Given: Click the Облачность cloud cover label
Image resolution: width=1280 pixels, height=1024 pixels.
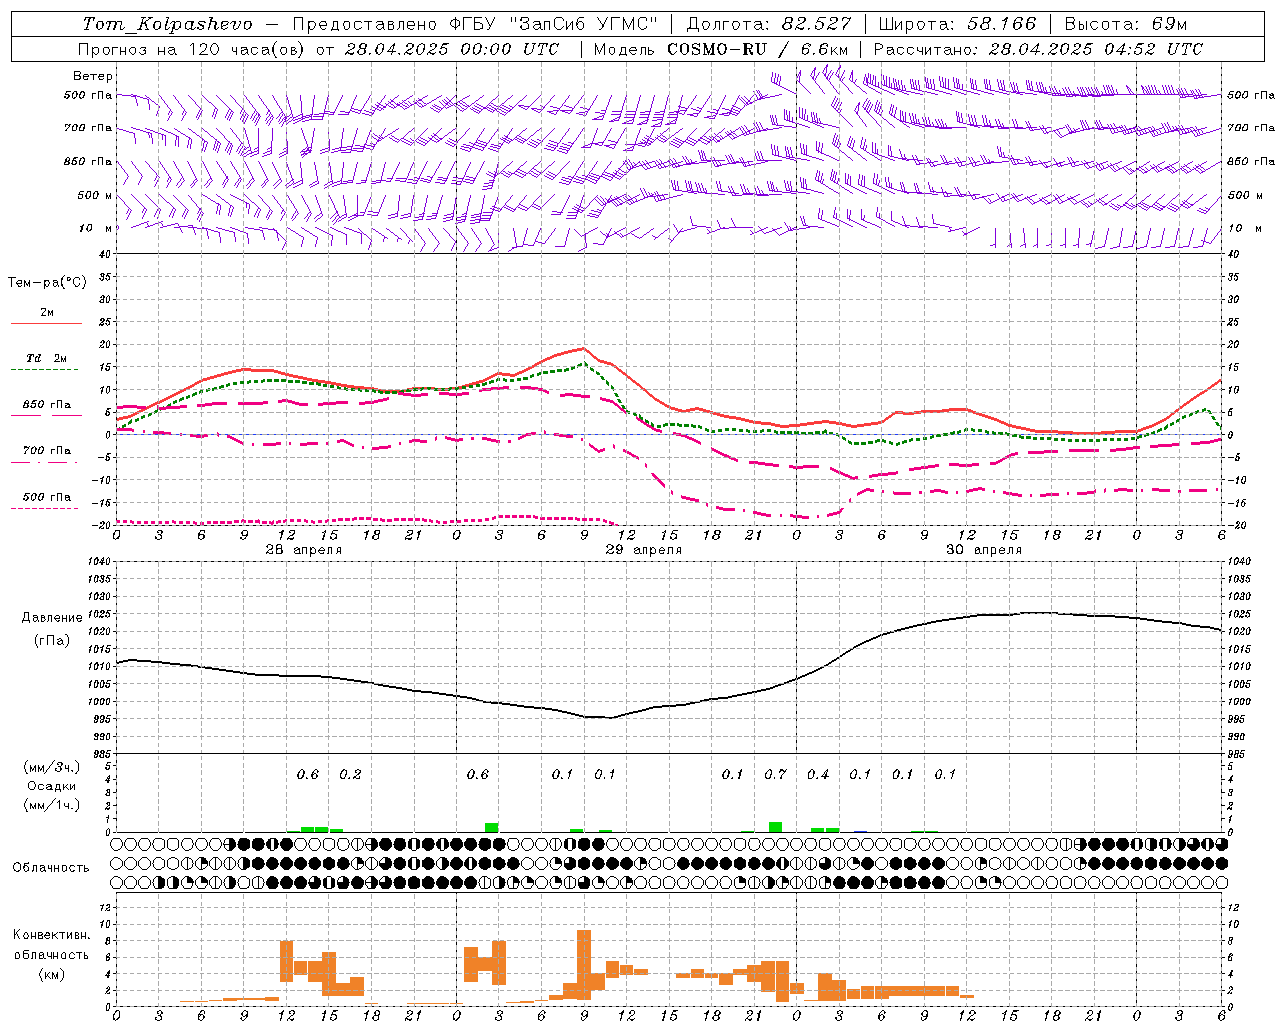Looking at the screenshot, I should (x=50, y=868).
